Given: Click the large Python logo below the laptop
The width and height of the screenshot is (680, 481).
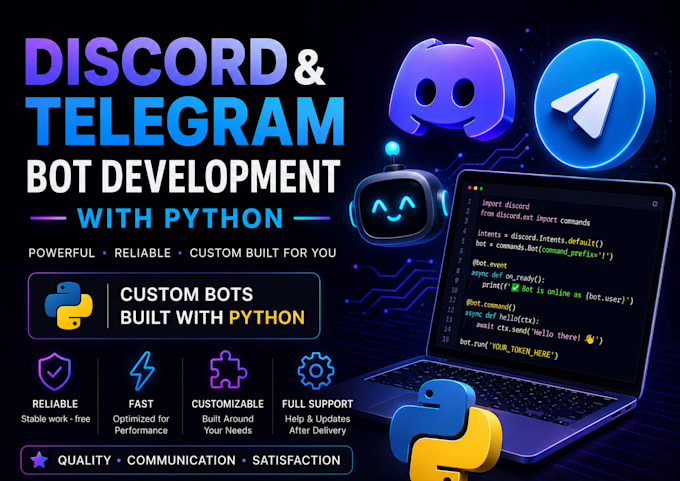Looking at the screenshot, I should (x=445, y=430).
